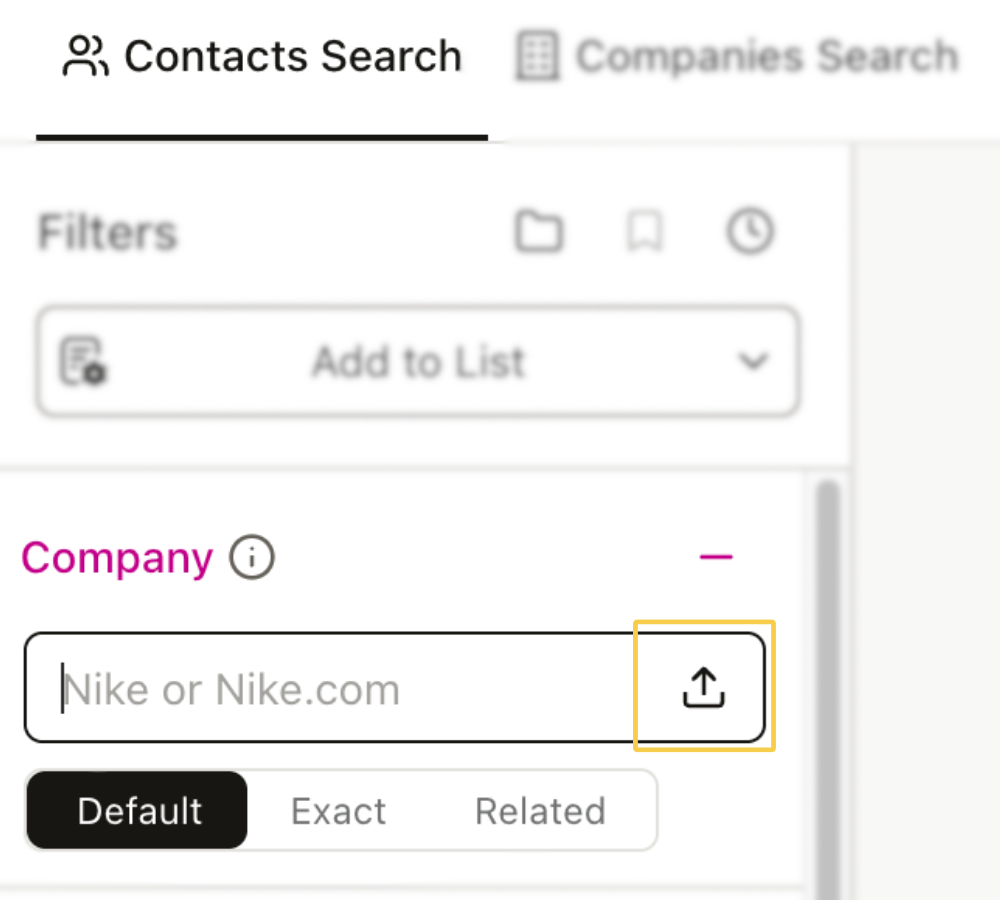Click the bookmark icon next to Filters
The width and height of the screenshot is (1000, 900).
click(644, 231)
